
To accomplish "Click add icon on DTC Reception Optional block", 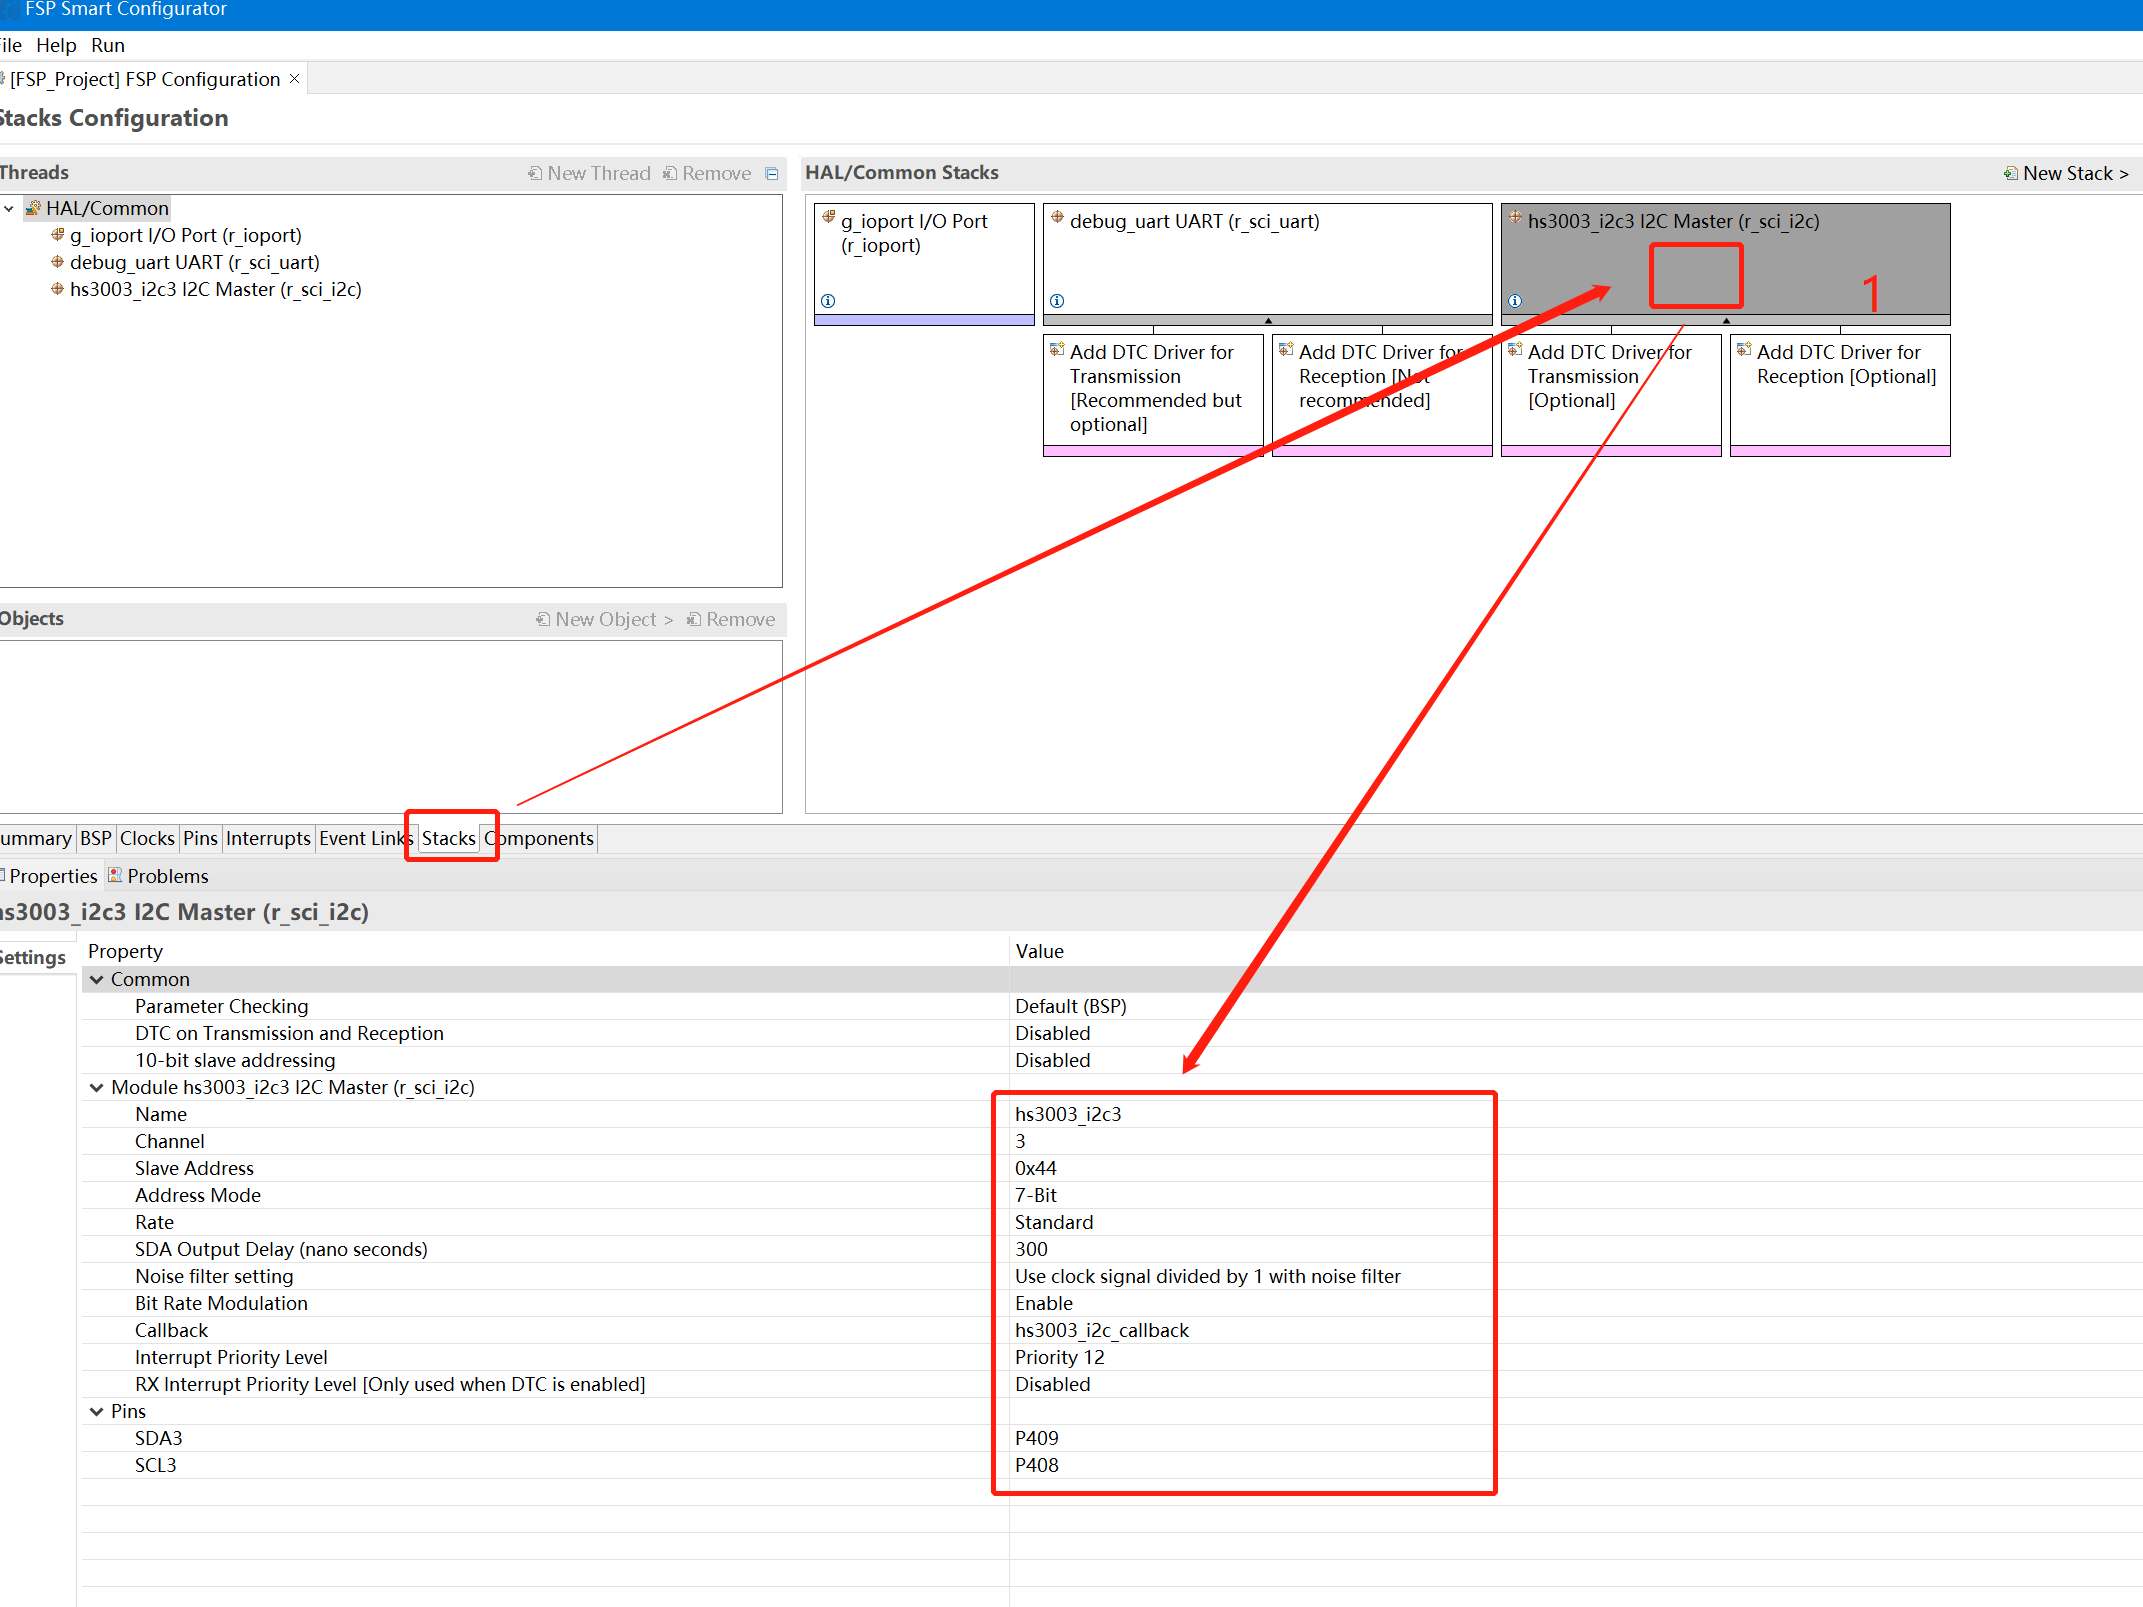I will (1744, 349).
